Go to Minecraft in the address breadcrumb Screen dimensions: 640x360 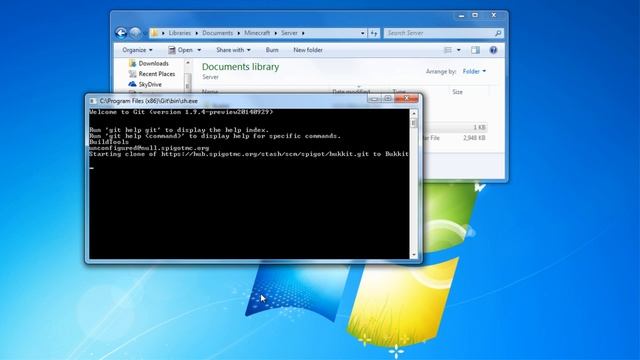coord(257,33)
